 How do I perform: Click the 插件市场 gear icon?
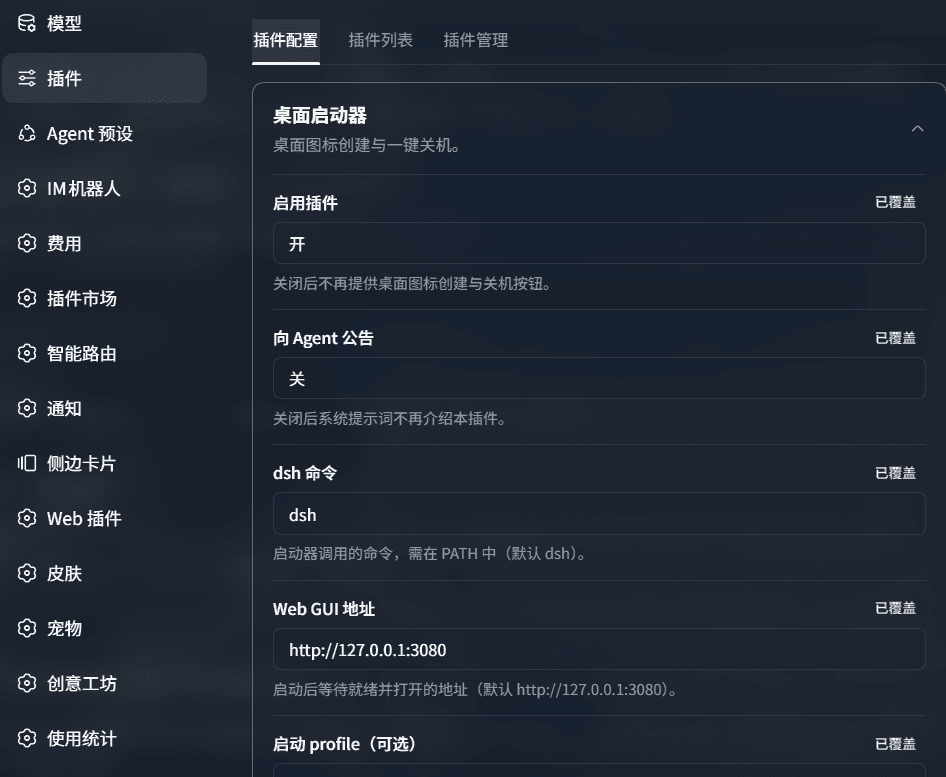(x=27, y=298)
